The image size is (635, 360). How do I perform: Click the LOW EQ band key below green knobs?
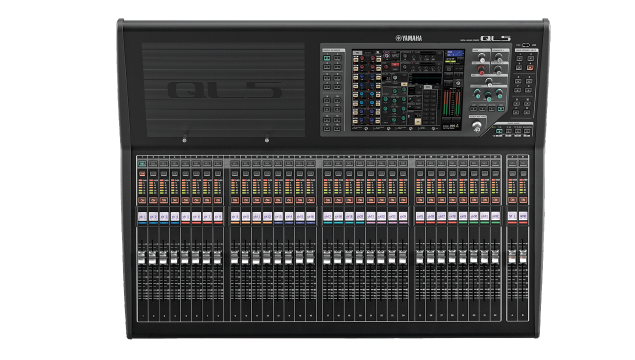(473, 109)
